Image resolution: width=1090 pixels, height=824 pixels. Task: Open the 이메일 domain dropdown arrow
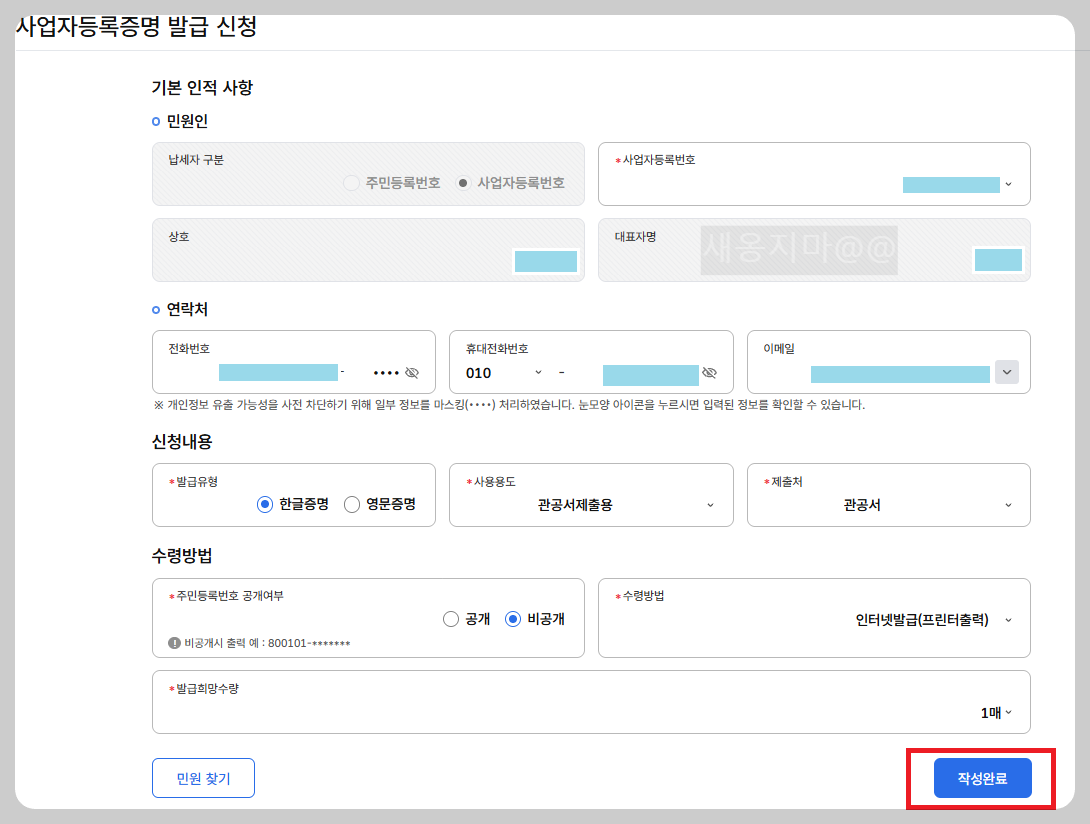(1007, 372)
